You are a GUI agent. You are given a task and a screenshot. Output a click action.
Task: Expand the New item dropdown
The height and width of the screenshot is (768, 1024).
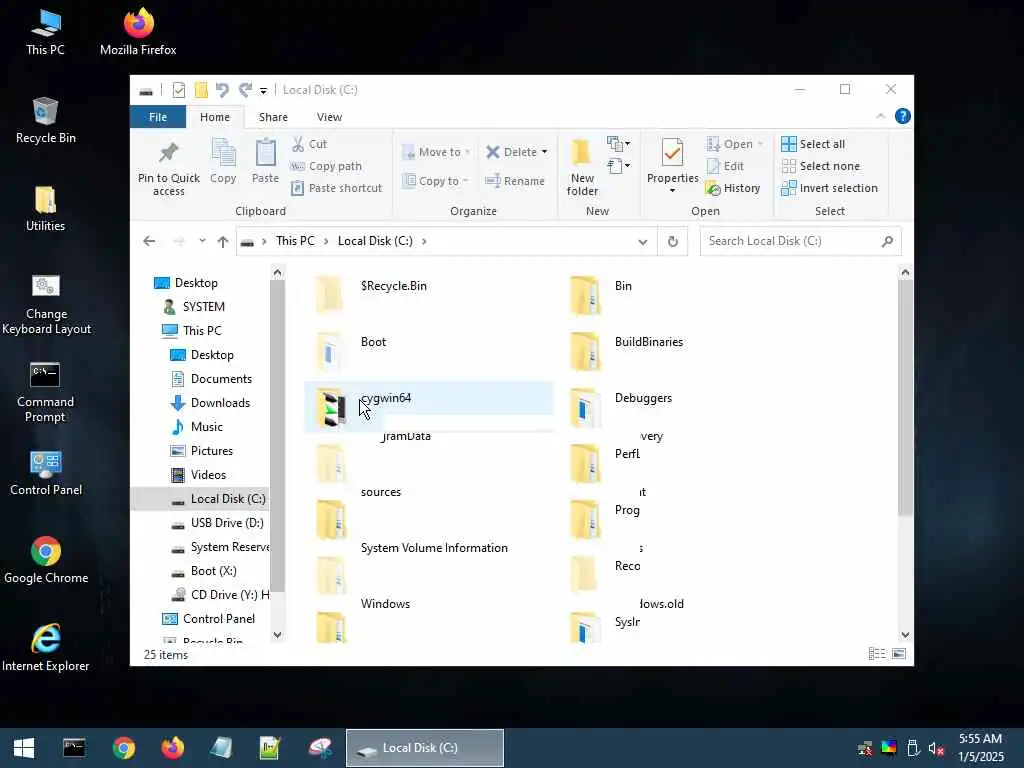618,143
